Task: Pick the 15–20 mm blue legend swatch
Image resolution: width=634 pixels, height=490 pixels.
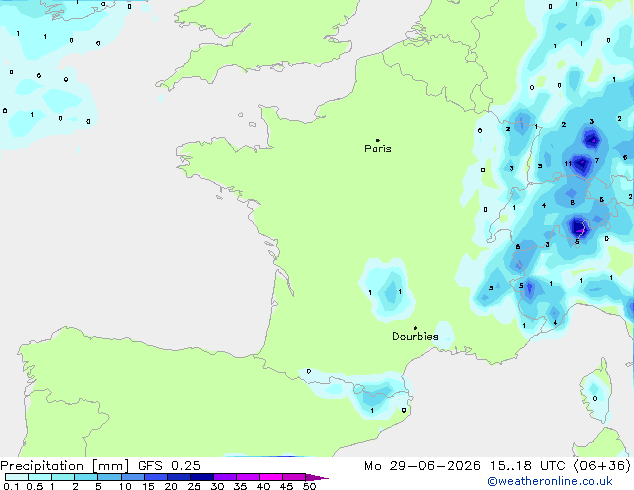Action: click(156, 477)
